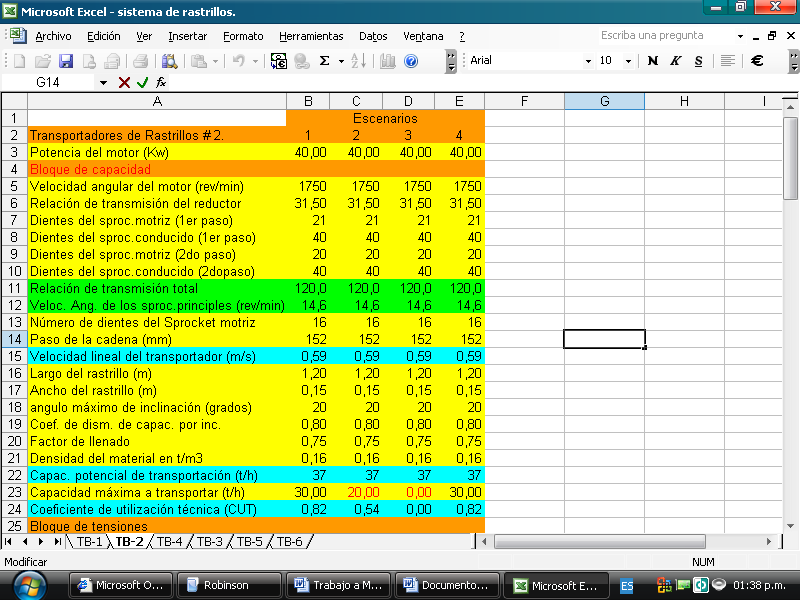Open the Name Box dropdown next to G14
This screenshot has width=800, height=600.
pos(103,82)
